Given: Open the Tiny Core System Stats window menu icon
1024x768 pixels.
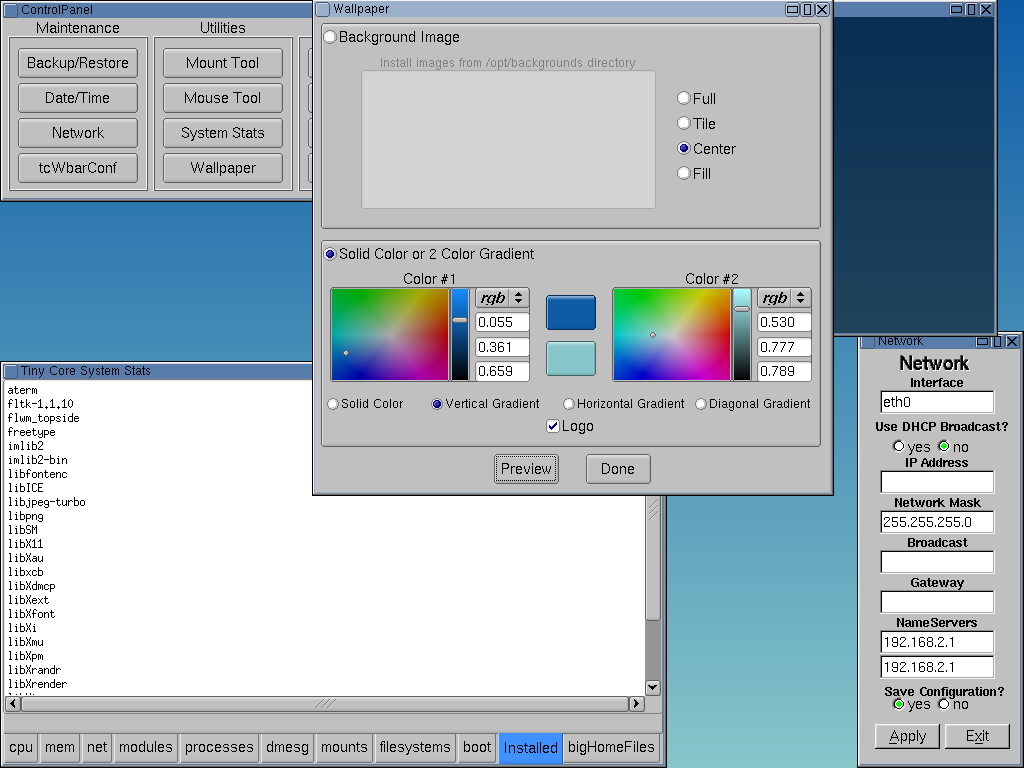Looking at the screenshot, I should pyautogui.click(x=10, y=371).
